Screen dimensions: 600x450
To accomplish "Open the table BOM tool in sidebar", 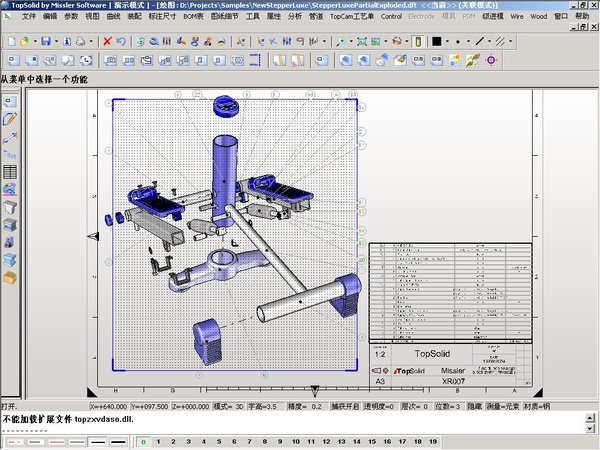I will point(11,171).
